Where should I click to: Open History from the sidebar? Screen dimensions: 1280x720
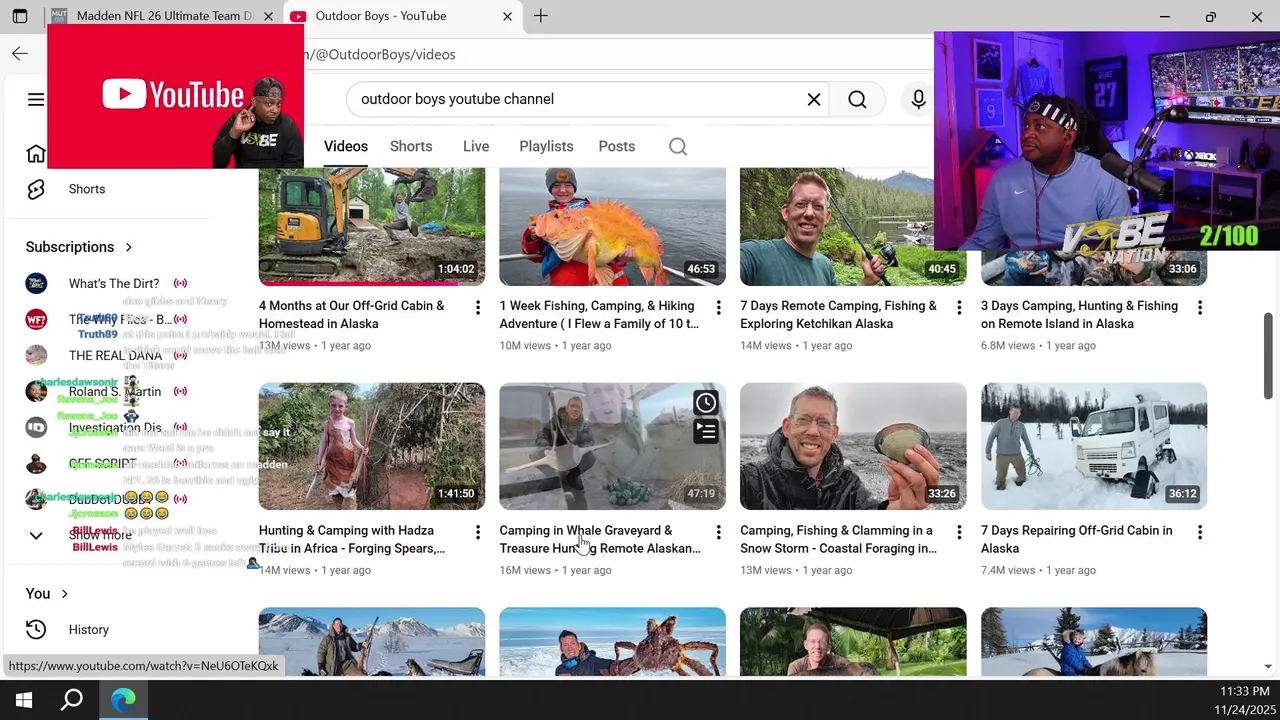click(89, 630)
